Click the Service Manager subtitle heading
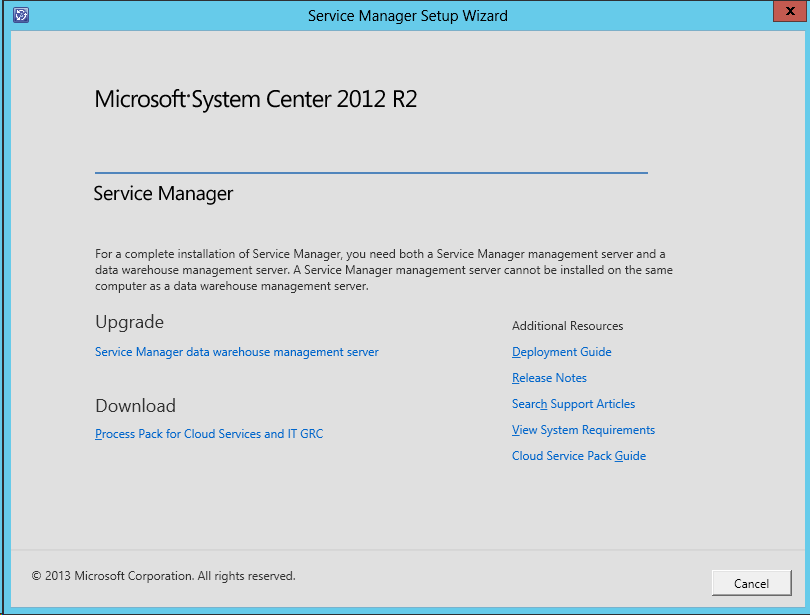The height and width of the screenshot is (615, 810). 163,193
